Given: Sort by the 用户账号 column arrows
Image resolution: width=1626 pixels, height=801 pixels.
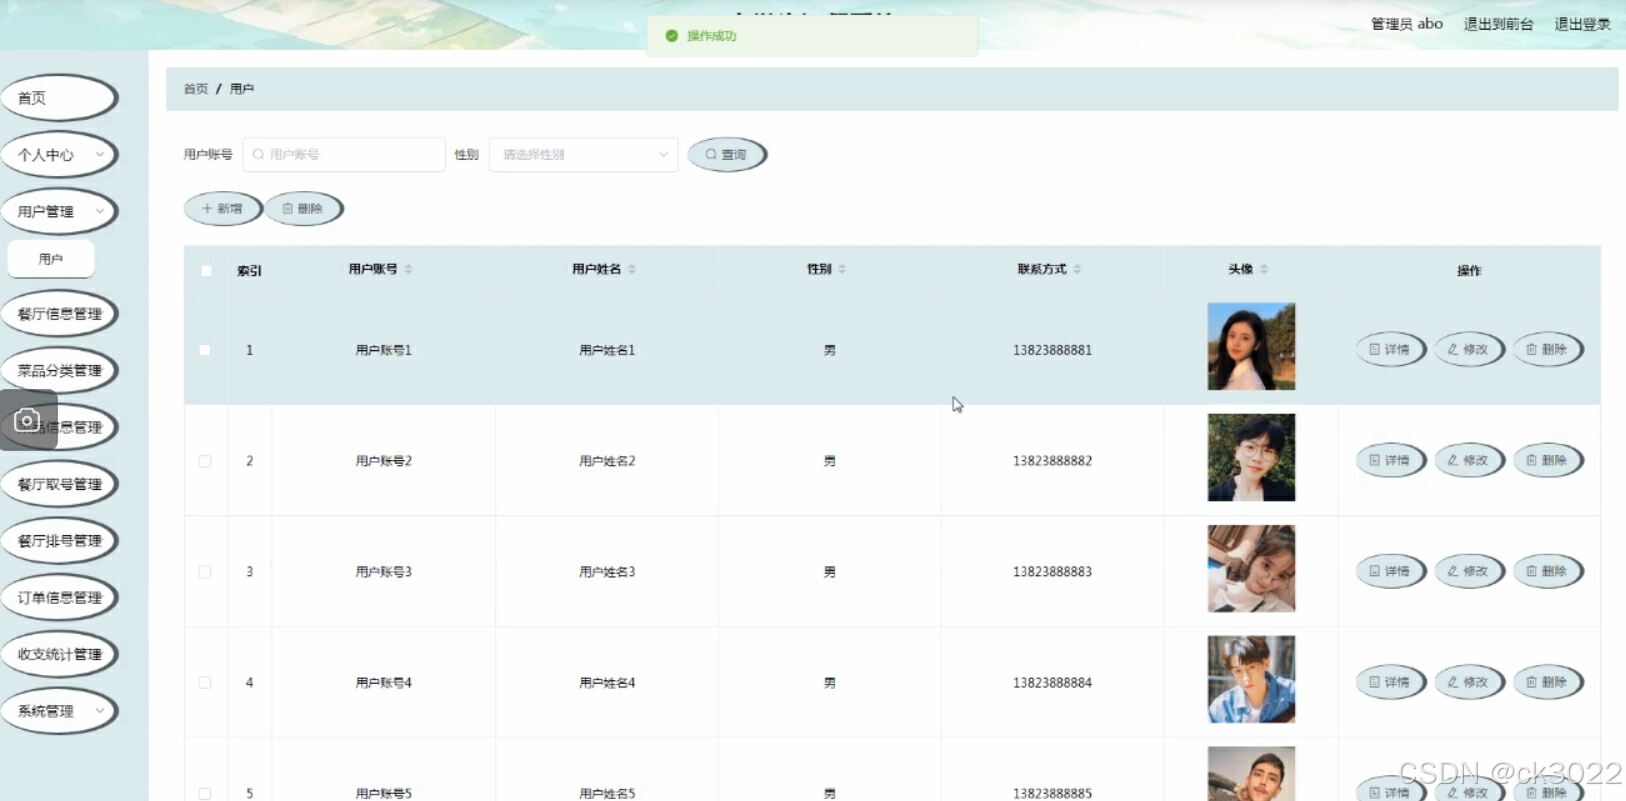Looking at the screenshot, I should pyautogui.click(x=408, y=269).
